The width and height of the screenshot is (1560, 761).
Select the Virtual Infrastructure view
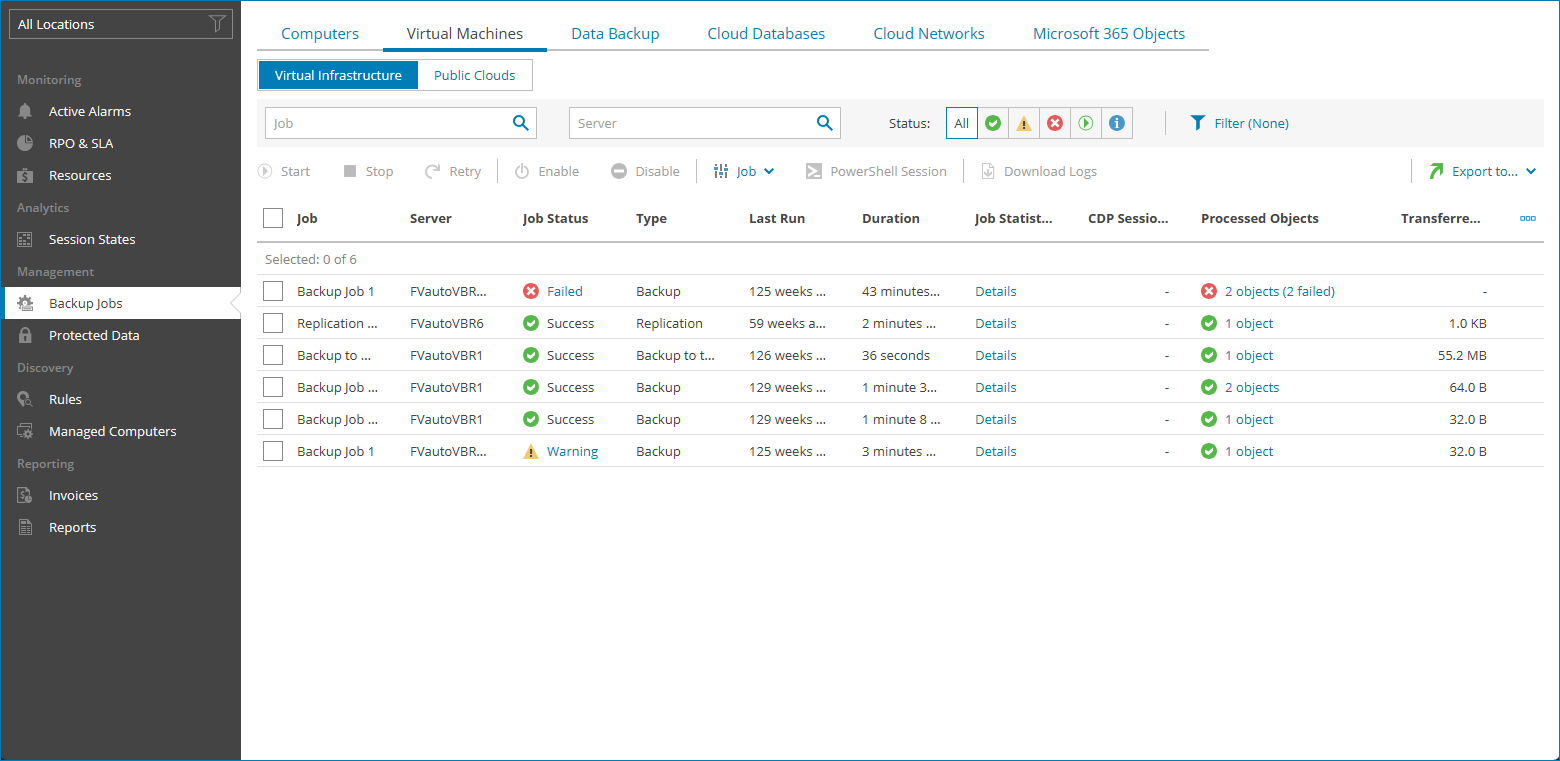point(338,75)
